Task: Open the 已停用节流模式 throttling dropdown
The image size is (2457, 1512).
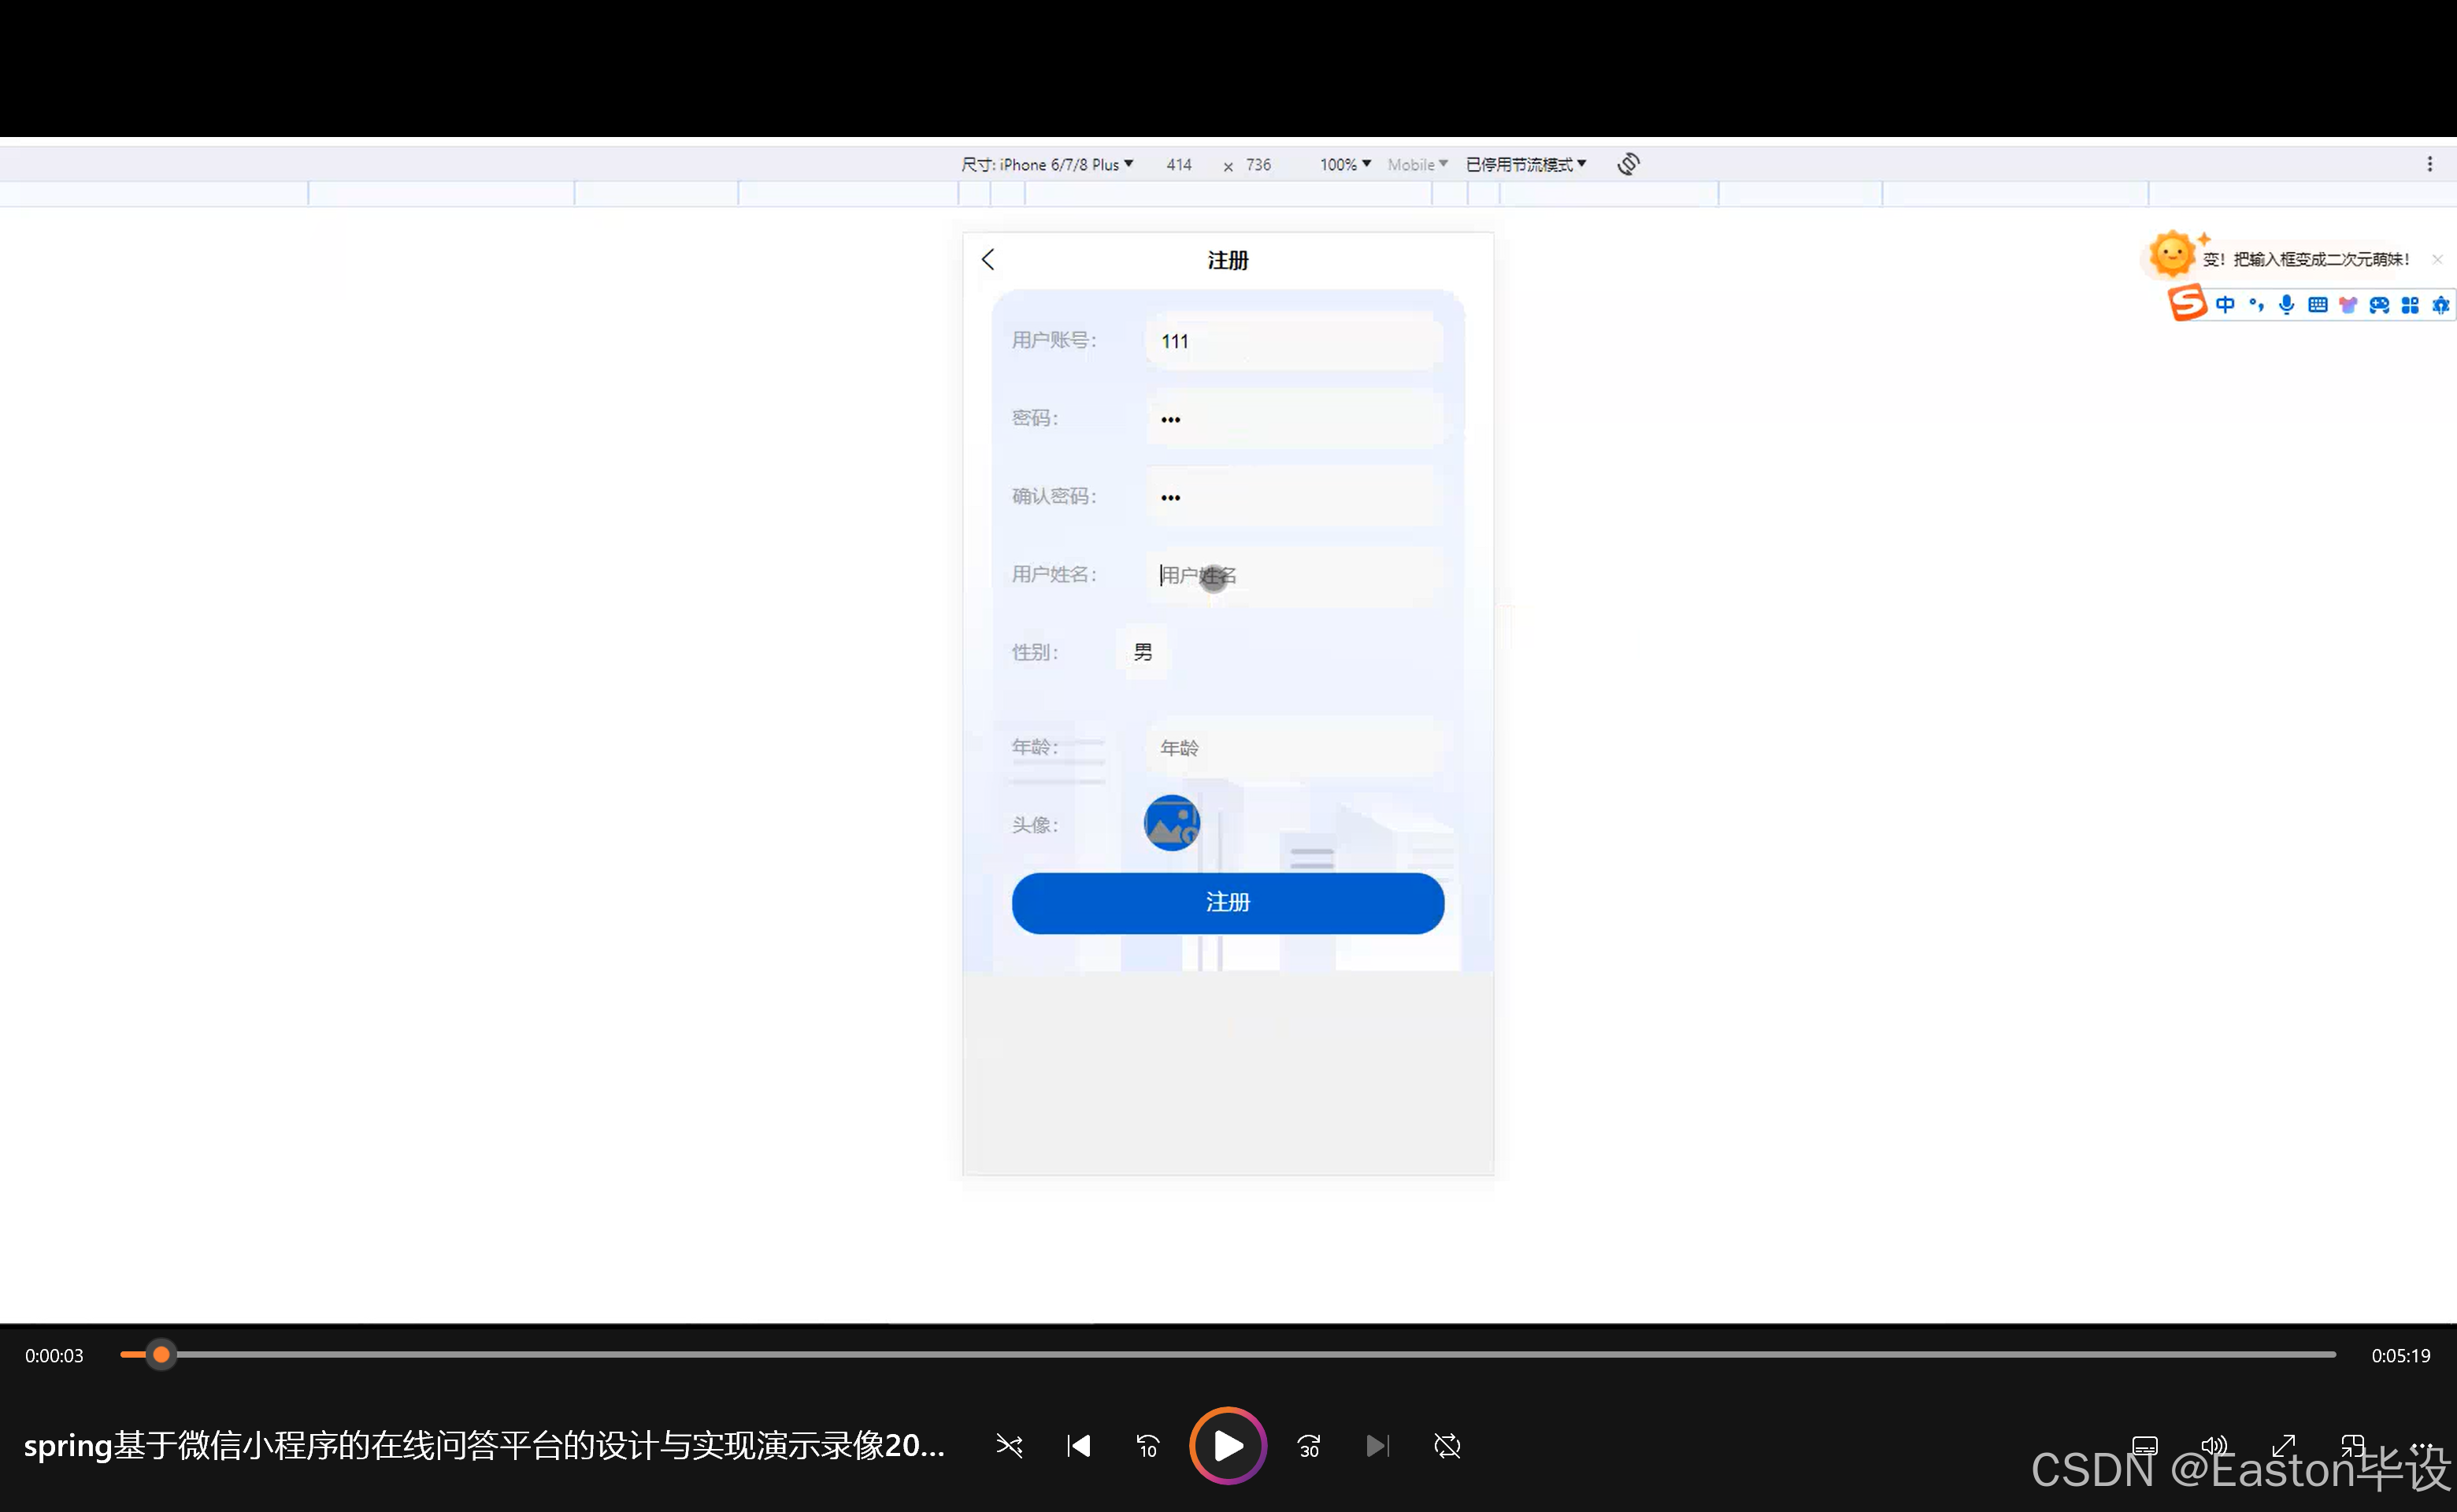Action: (1526, 164)
